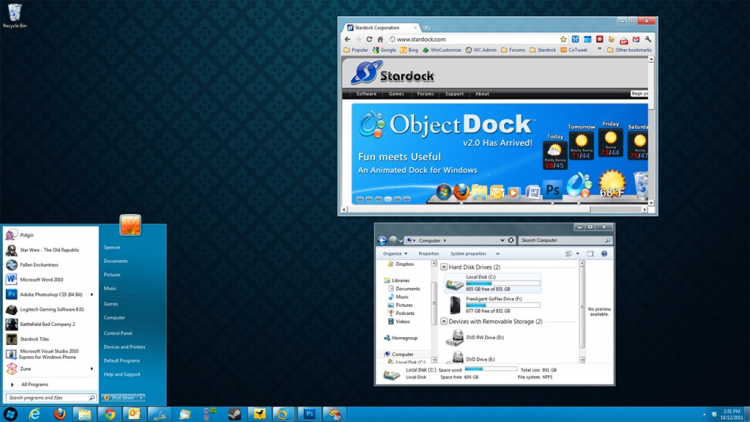Expand Other bookmarks folder
The width and height of the screenshot is (750, 422).
pos(629,50)
